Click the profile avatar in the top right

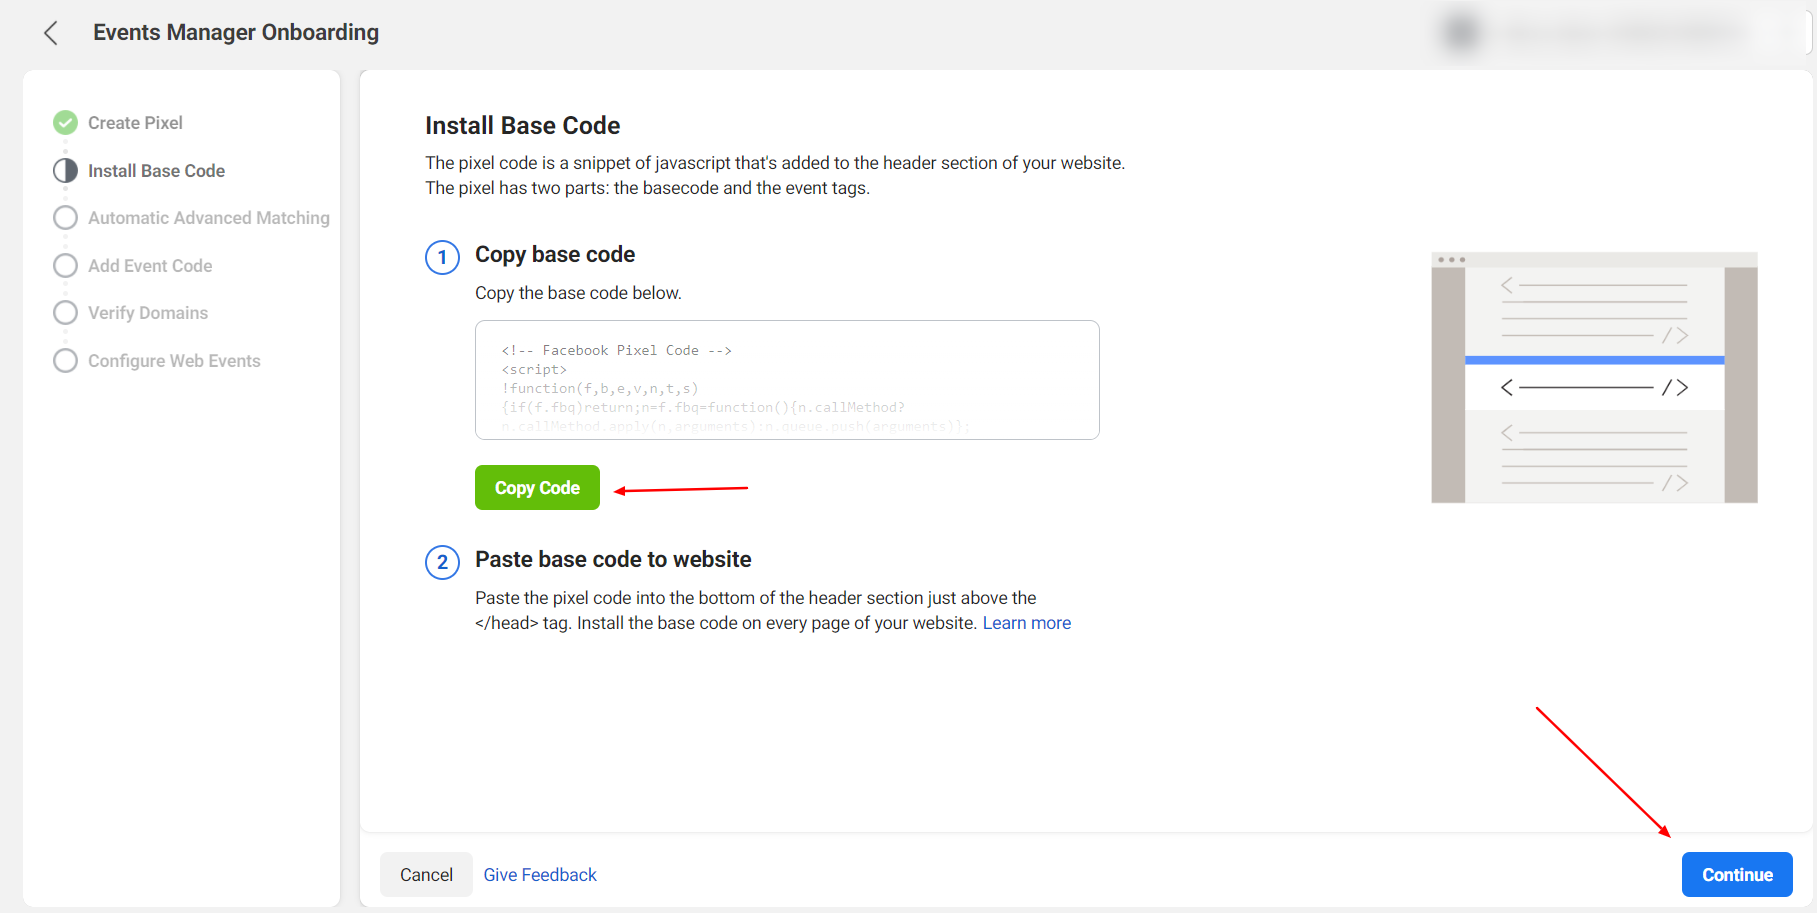coord(1459,31)
